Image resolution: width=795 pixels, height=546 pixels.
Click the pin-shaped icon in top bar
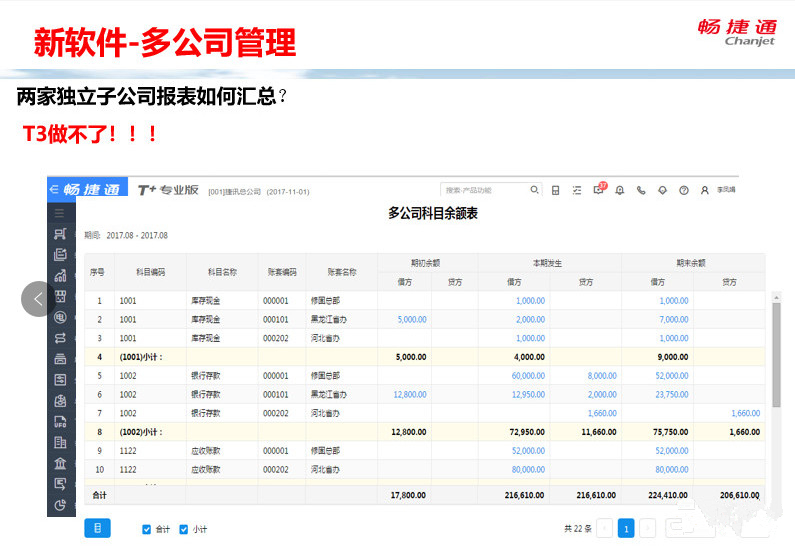(662, 190)
